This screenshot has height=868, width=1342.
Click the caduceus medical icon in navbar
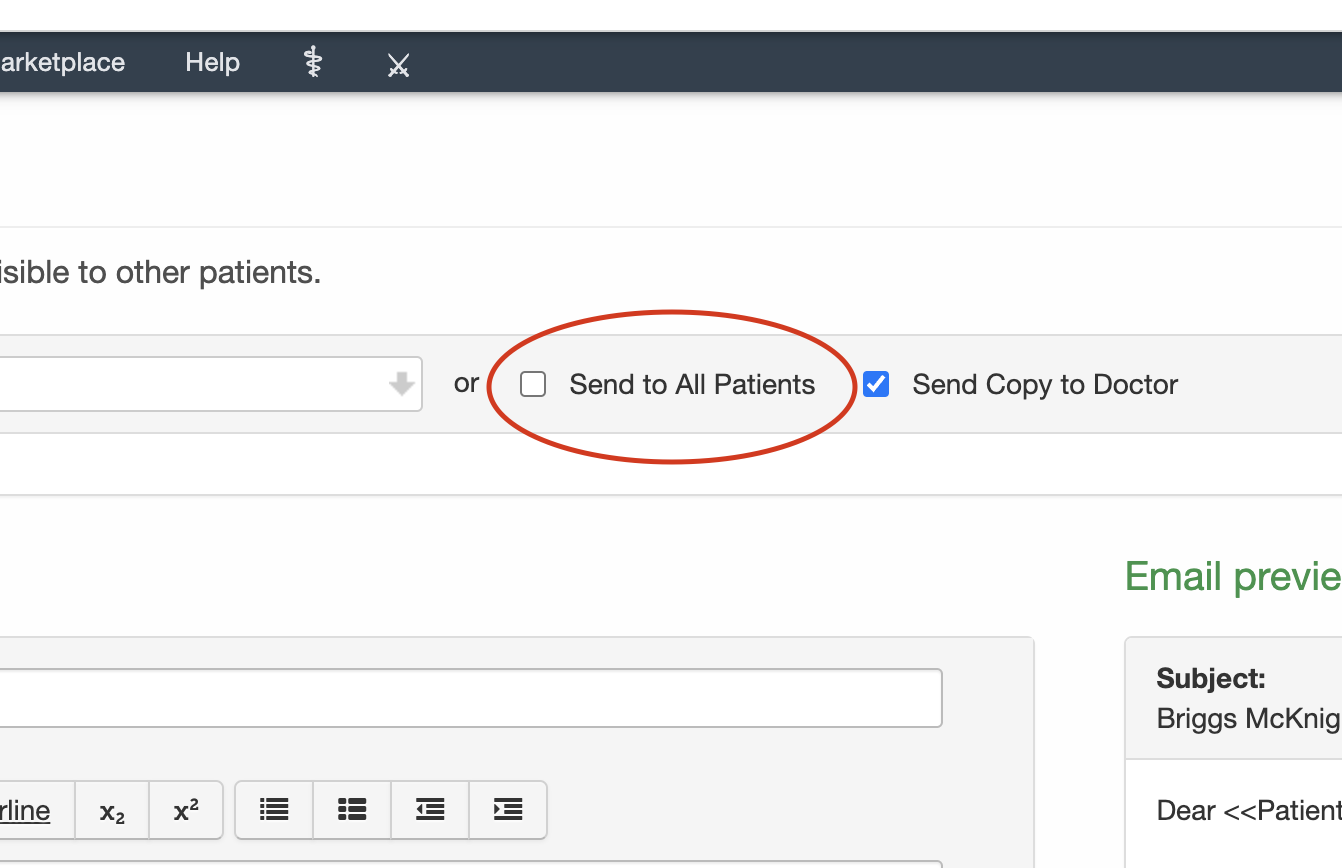point(313,63)
